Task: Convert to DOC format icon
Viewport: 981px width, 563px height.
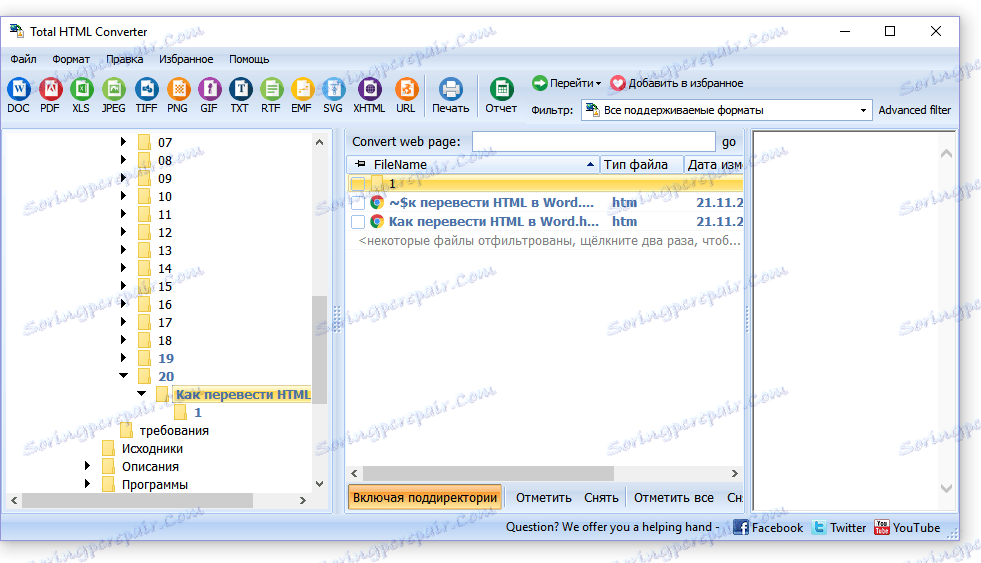Action: 19,89
